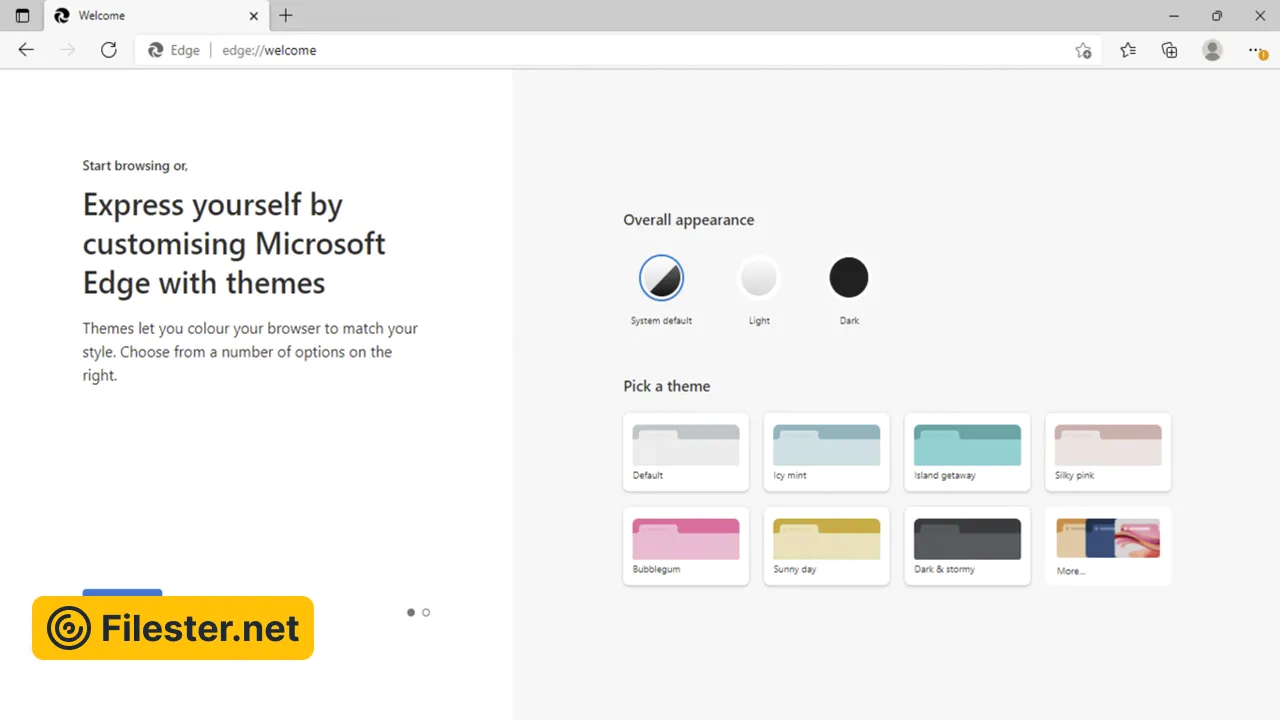Click the address bar showing edge://welcome

point(600,50)
